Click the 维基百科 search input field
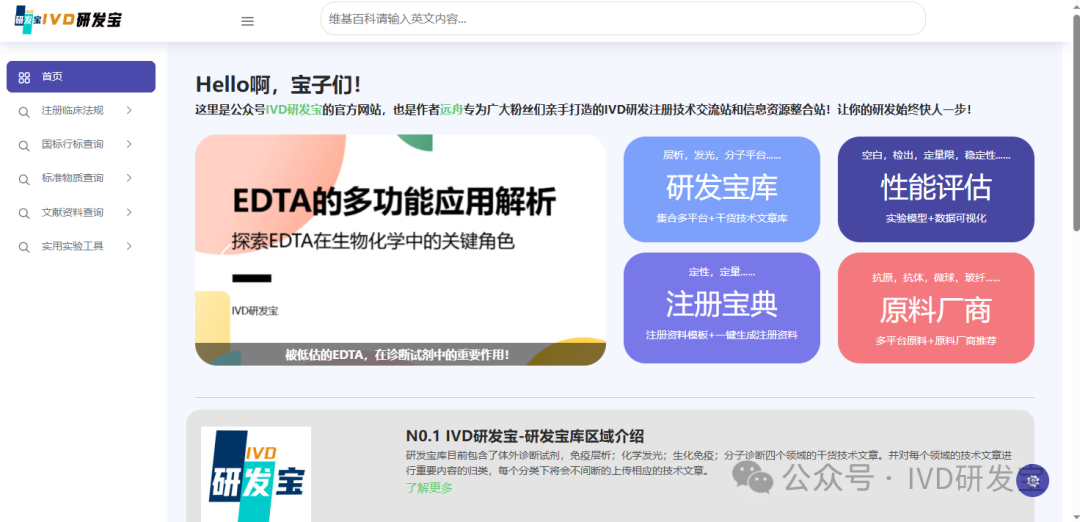This screenshot has width=1080, height=522. 622,19
